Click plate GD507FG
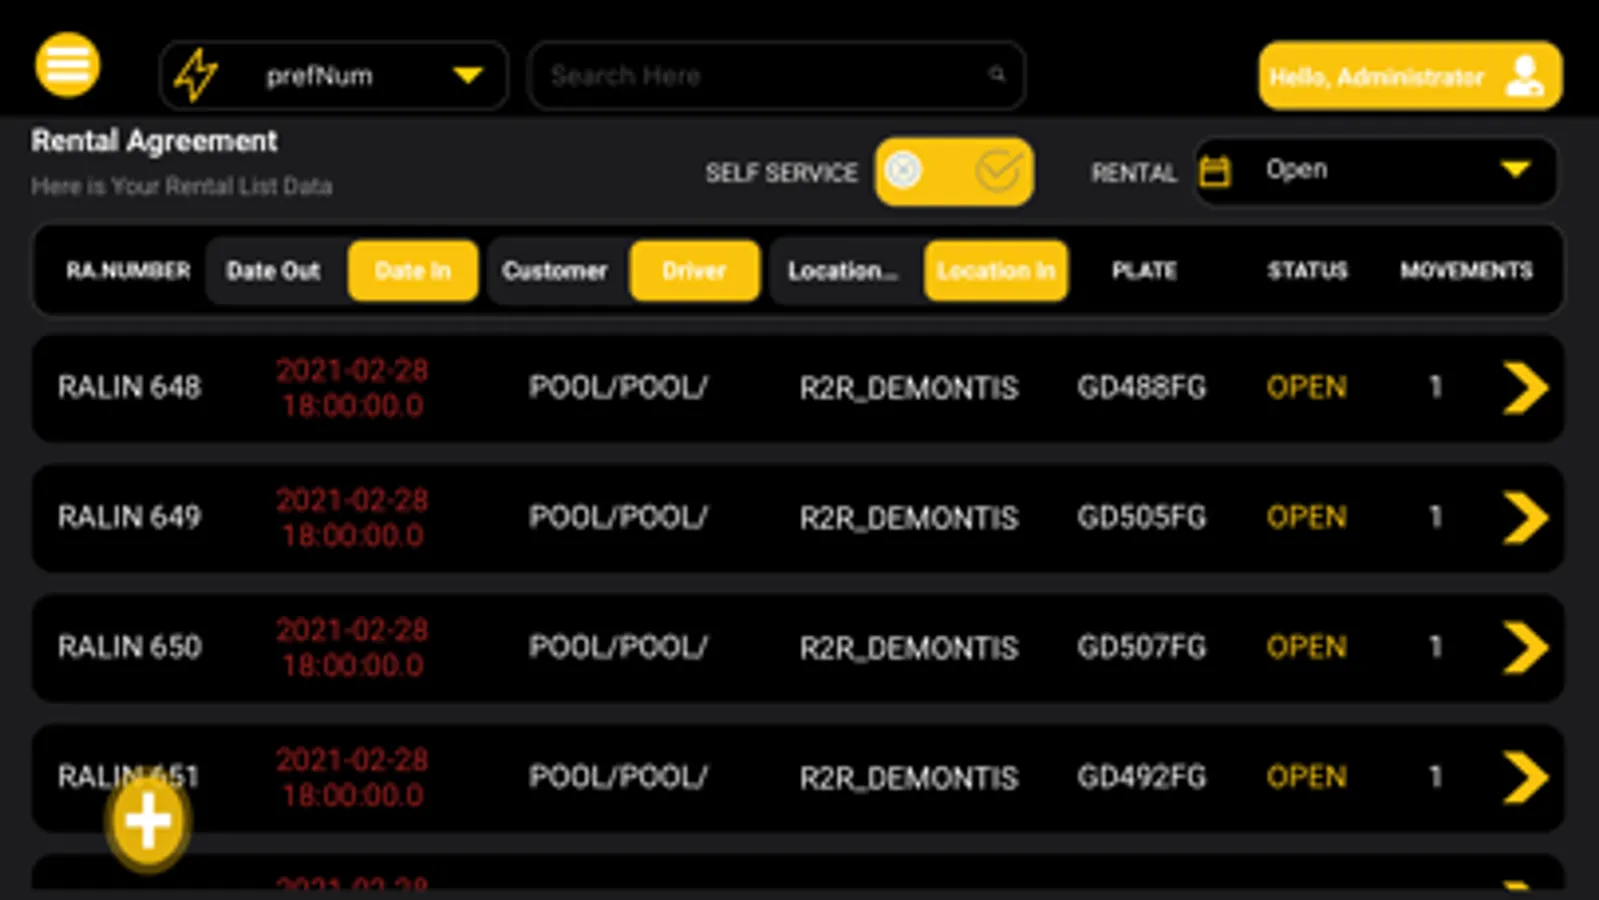Image resolution: width=1599 pixels, height=900 pixels. [x=1141, y=648]
